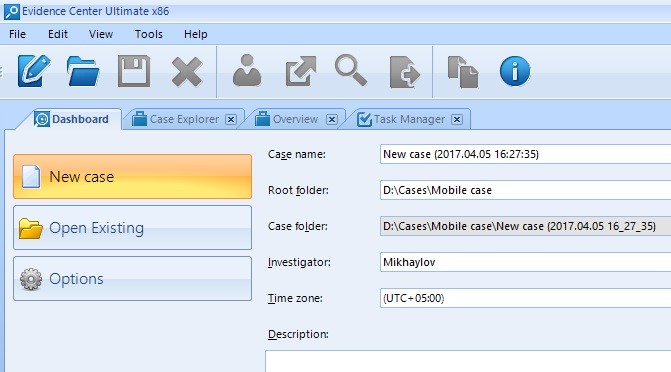Close the Task Manager tab
This screenshot has height=372, width=671.
457,119
